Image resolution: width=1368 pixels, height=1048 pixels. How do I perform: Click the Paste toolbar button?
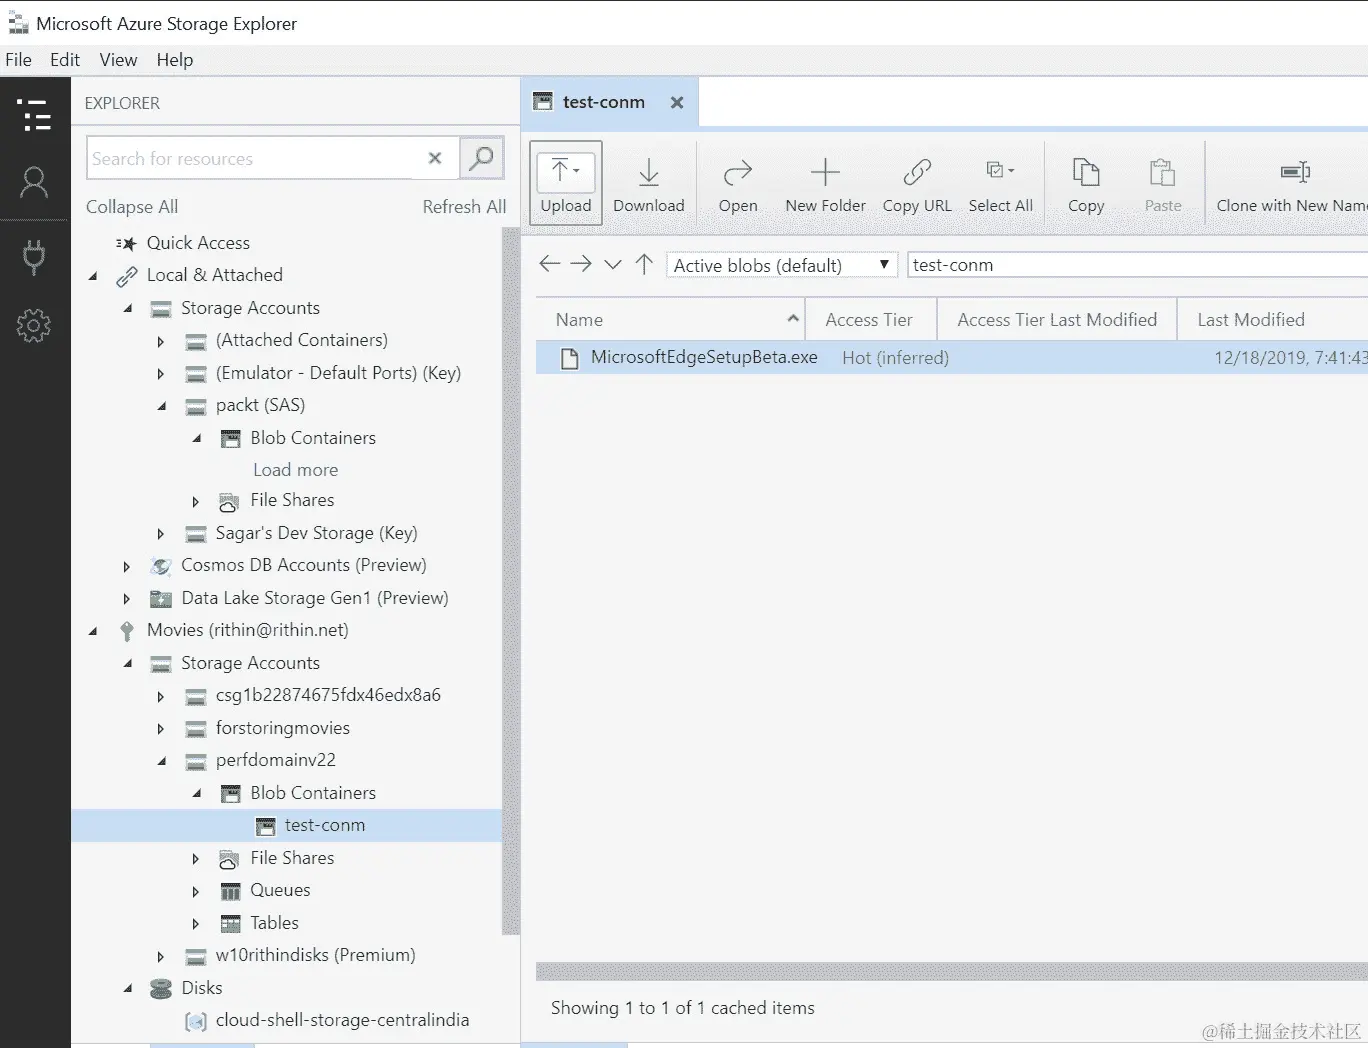point(1163,184)
